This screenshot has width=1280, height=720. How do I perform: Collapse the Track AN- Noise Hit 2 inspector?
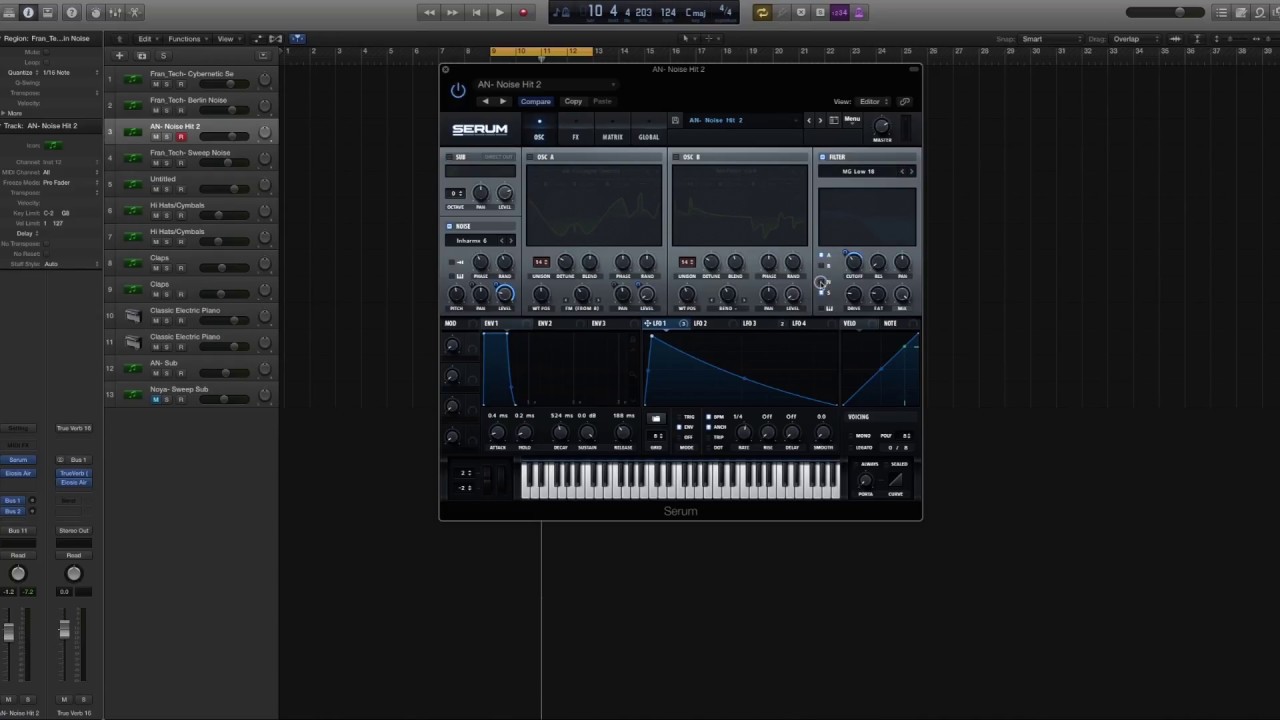click(3, 126)
